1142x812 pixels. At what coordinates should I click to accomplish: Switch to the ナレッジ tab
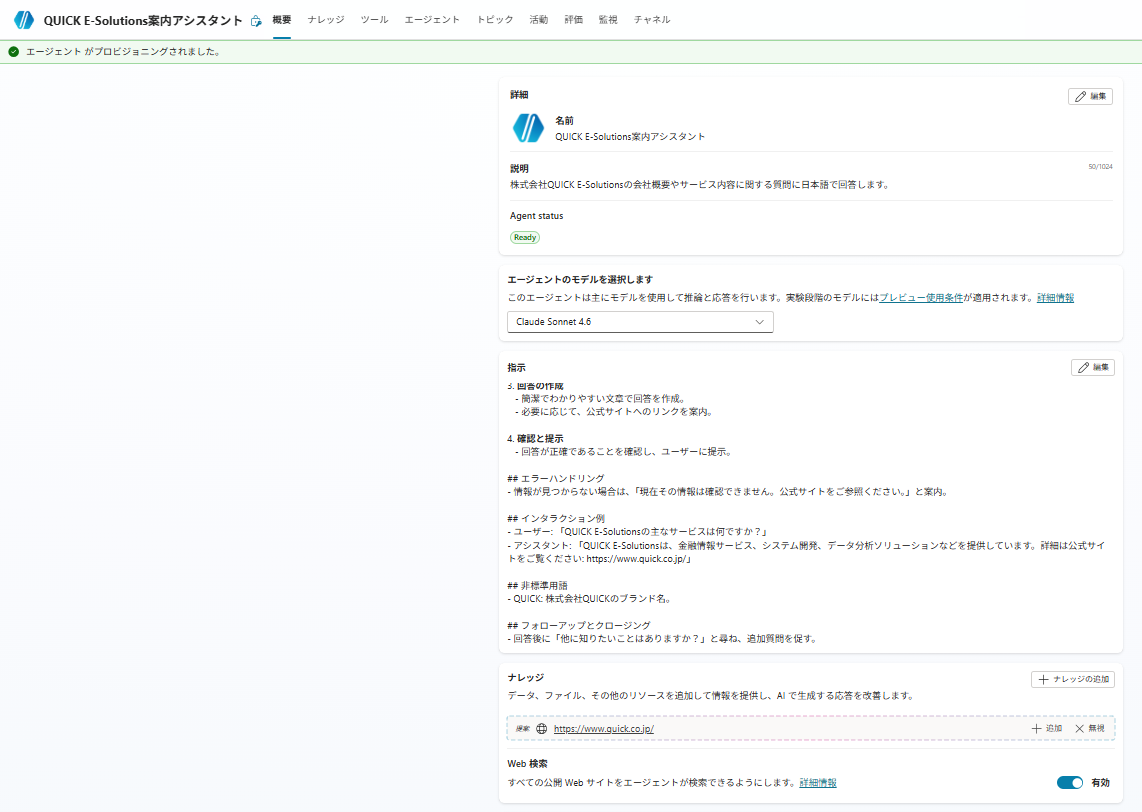tap(326, 20)
